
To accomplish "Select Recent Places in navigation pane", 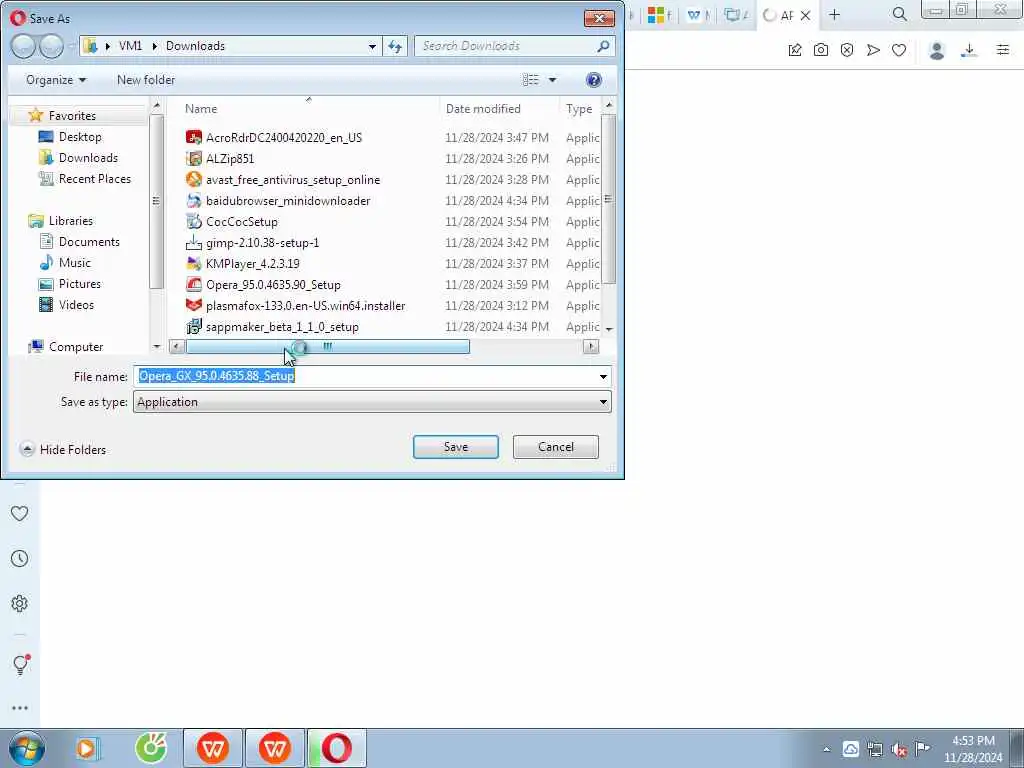I will (95, 178).
